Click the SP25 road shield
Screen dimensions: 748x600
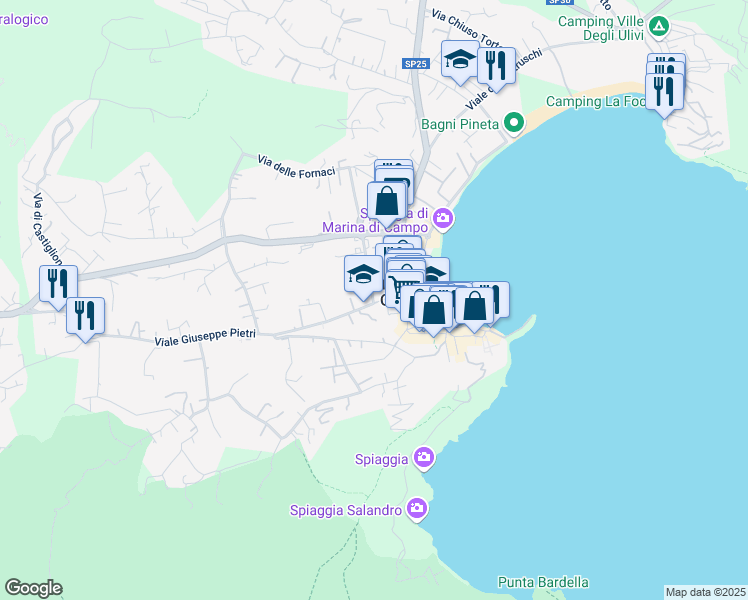pyautogui.click(x=416, y=64)
